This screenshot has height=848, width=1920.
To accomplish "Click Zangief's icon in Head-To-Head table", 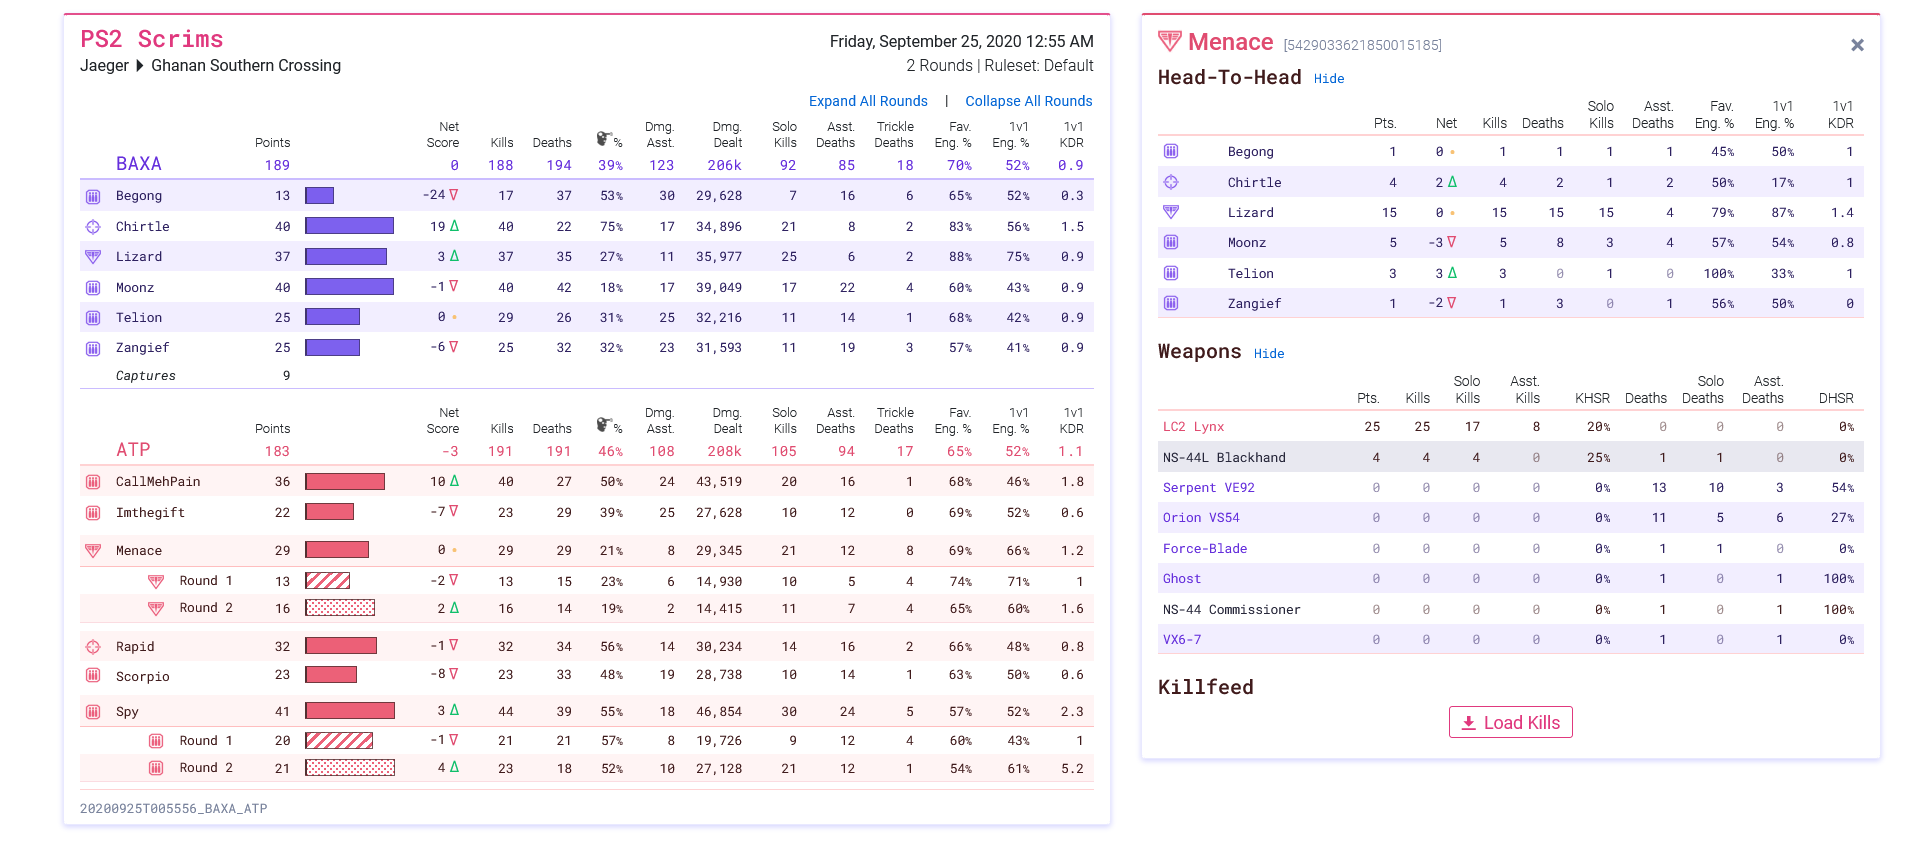I will [x=1171, y=303].
